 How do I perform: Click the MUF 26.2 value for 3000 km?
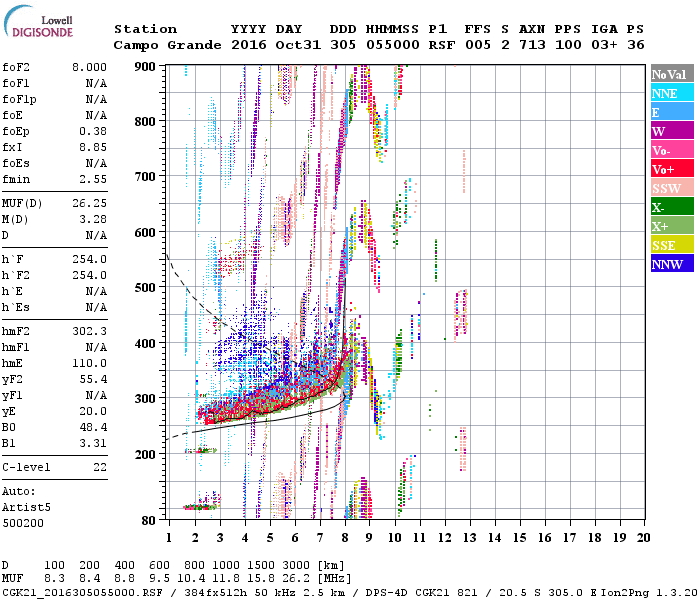[x=296, y=579]
